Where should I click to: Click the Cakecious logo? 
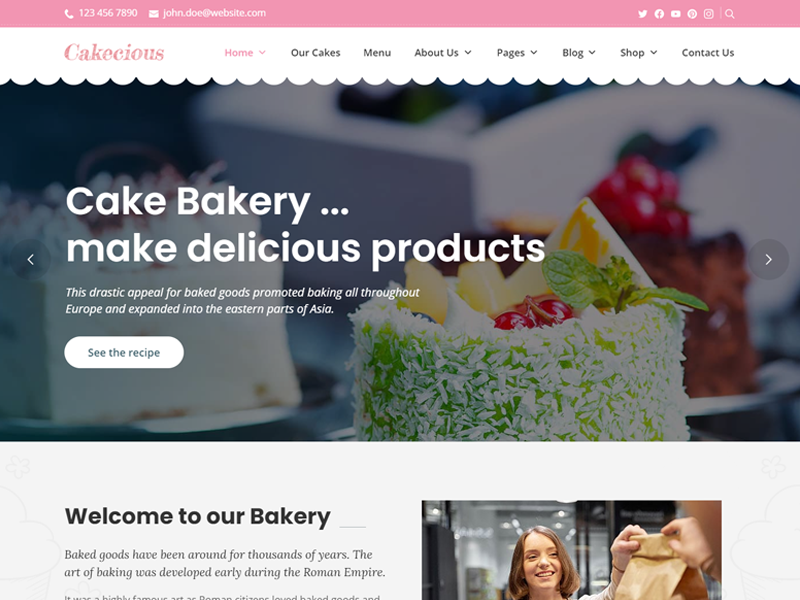(x=114, y=53)
